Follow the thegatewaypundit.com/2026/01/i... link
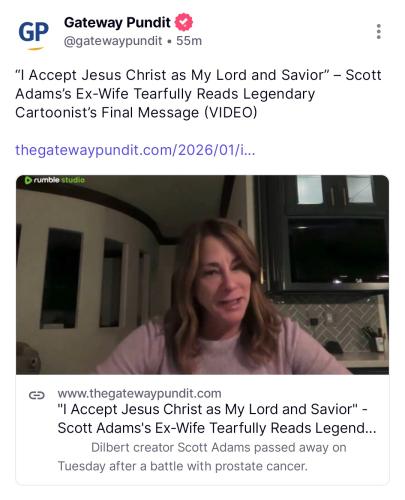 coord(135,150)
